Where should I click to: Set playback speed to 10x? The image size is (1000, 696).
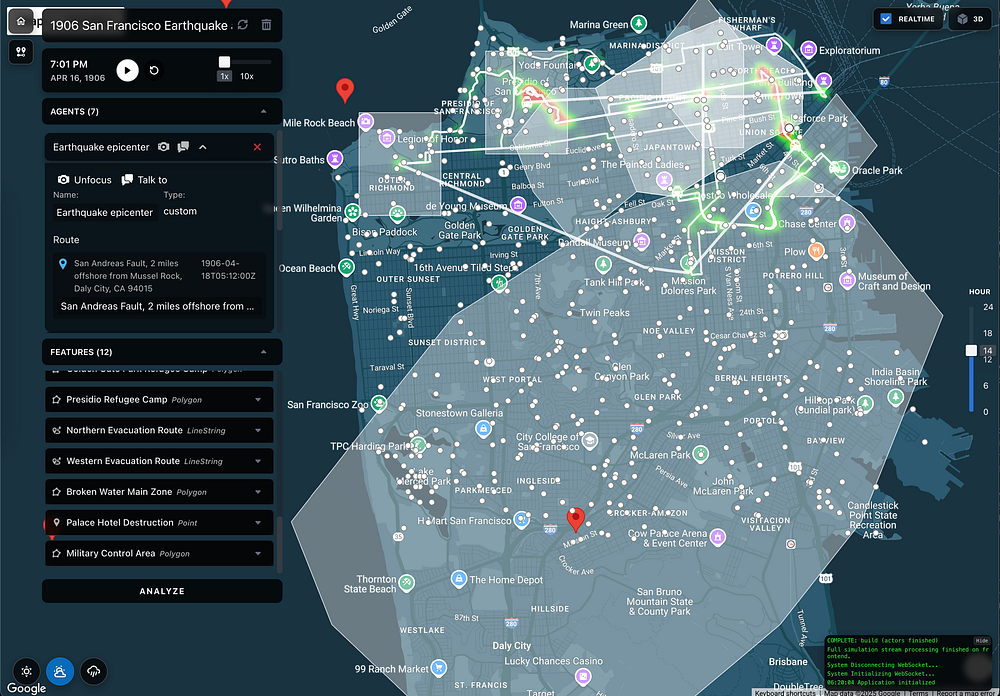pos(246,76)
